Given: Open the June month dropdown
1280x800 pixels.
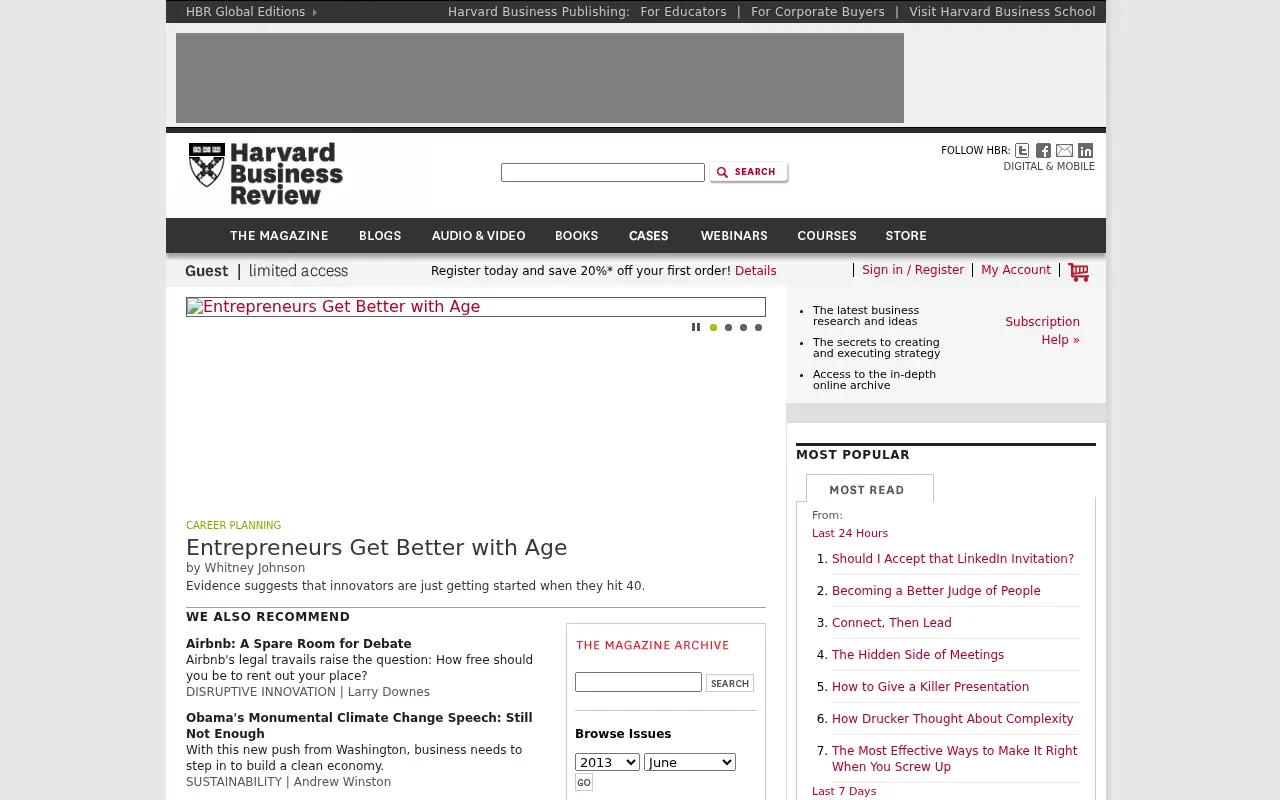Looking at the screenshot, I should (x=690, y=762).
